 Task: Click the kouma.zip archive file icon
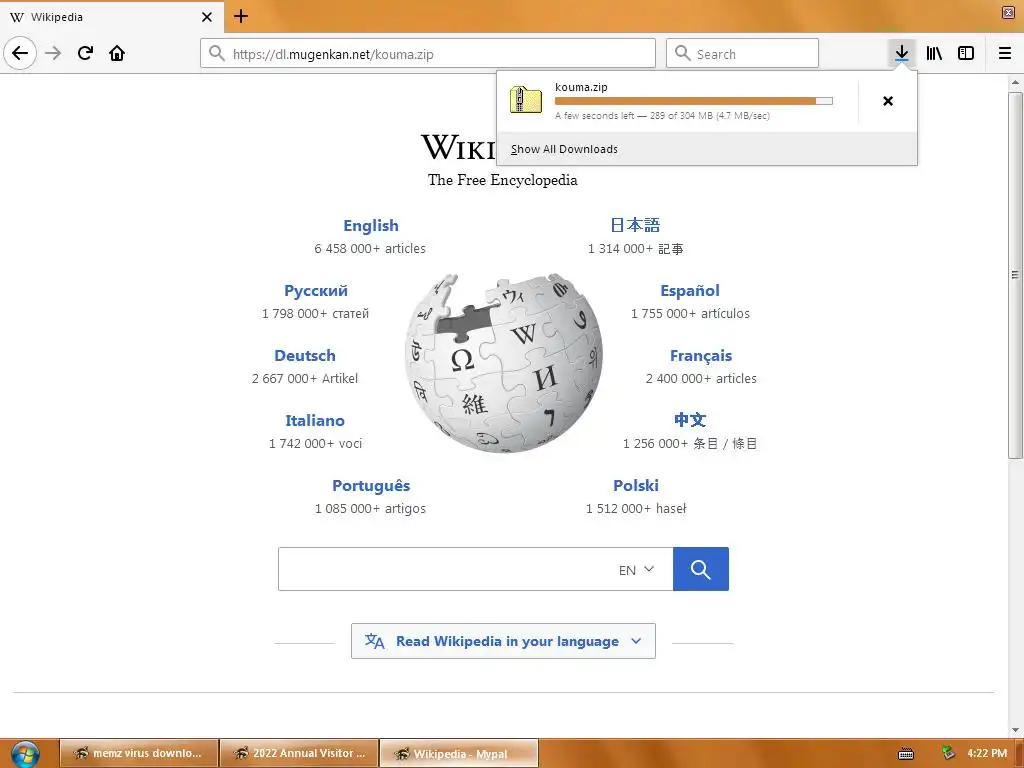coord(526,100)
